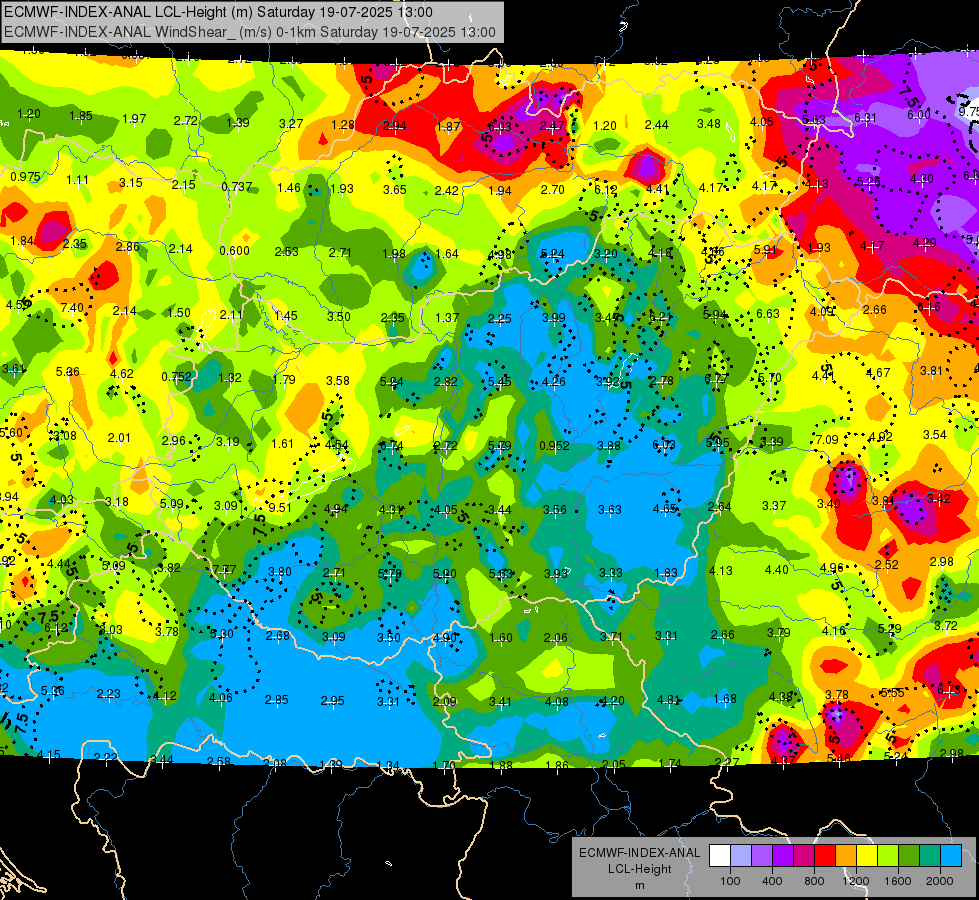Click the dark green legend swatch
The image size is (979, 900).
[x=909, y=855]
